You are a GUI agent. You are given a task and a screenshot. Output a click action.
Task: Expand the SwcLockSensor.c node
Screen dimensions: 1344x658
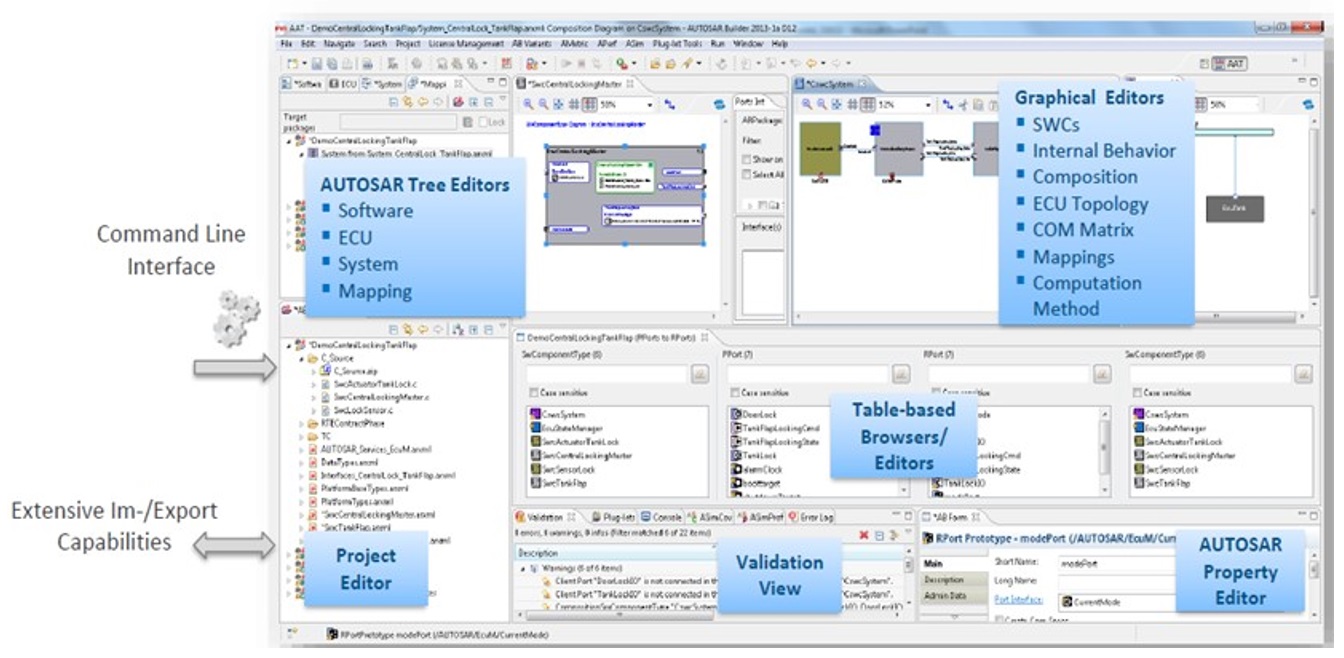(312, 410)
